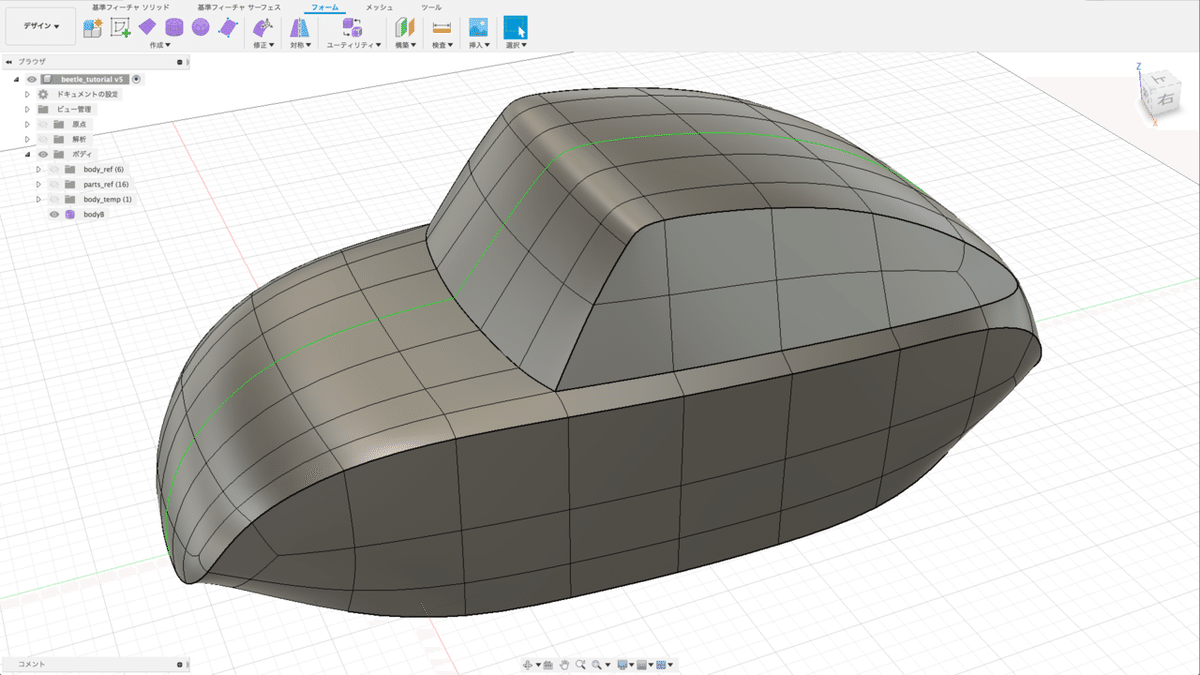Open the 作成 dropdown menu
This screenshot has height=675, width=1200.
[160, 46]
